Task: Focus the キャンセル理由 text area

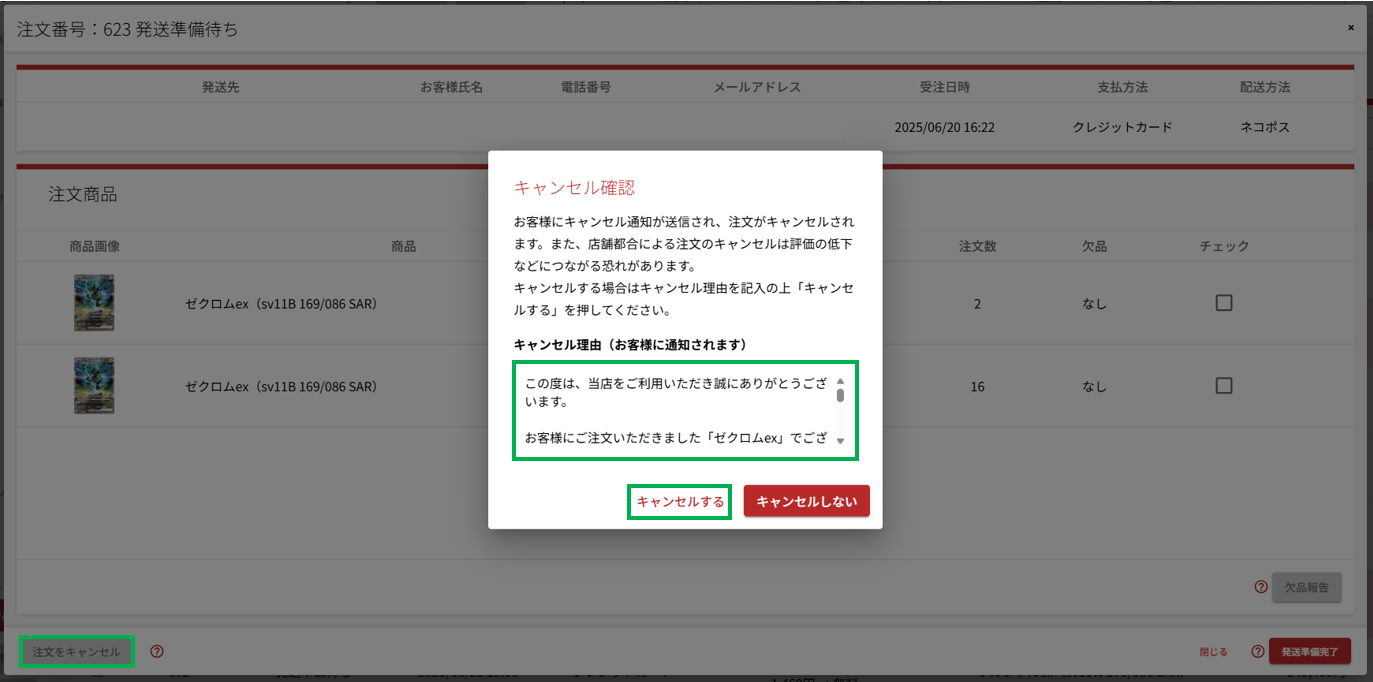Action: coord(676,411)
